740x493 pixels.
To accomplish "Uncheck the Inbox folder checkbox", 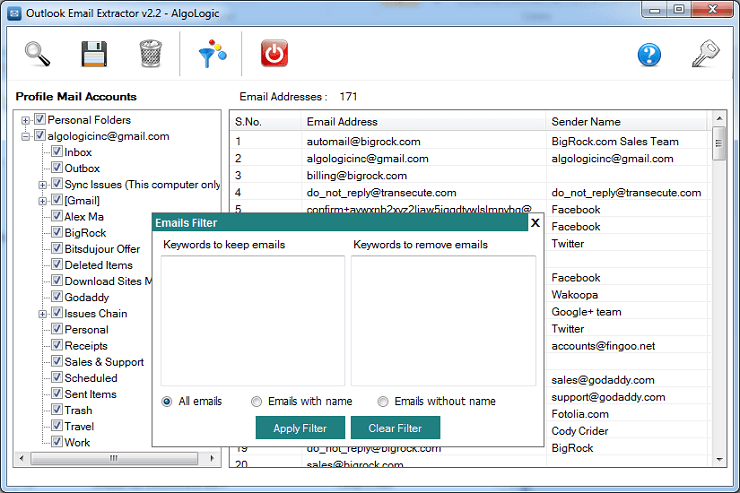I will click(x=57, y=151).
